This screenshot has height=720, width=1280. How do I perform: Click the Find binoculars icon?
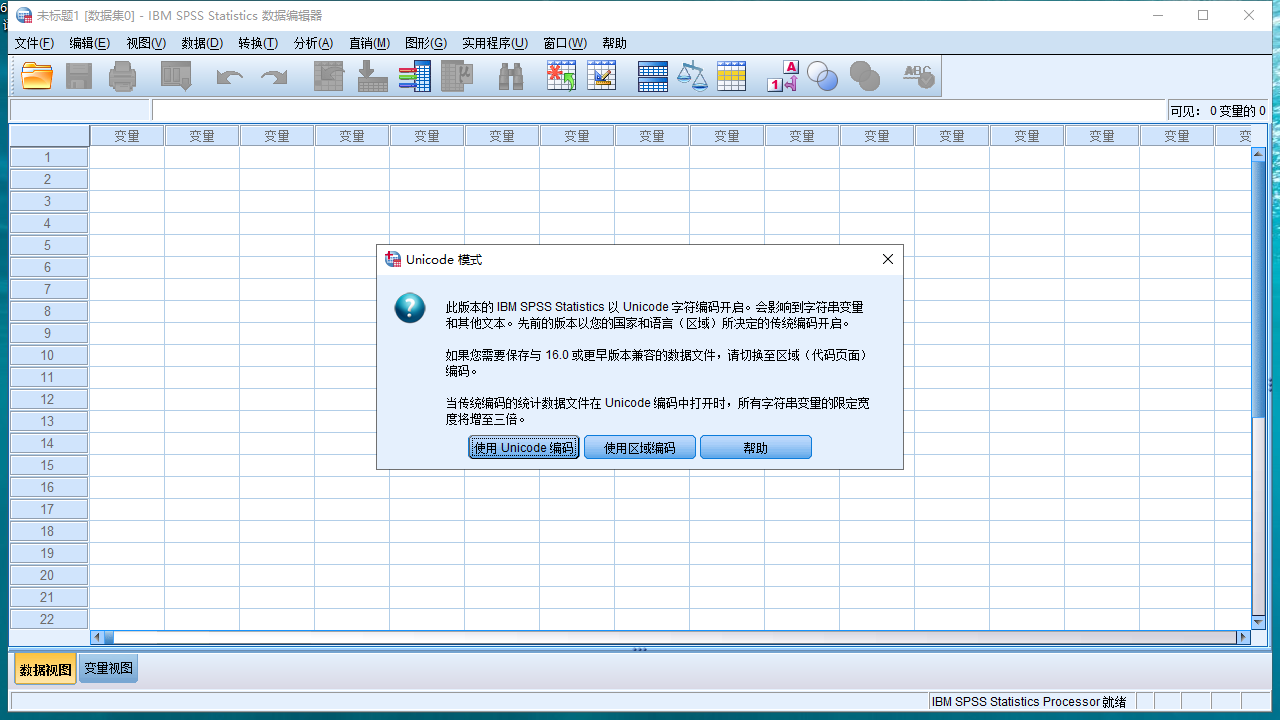511,76
